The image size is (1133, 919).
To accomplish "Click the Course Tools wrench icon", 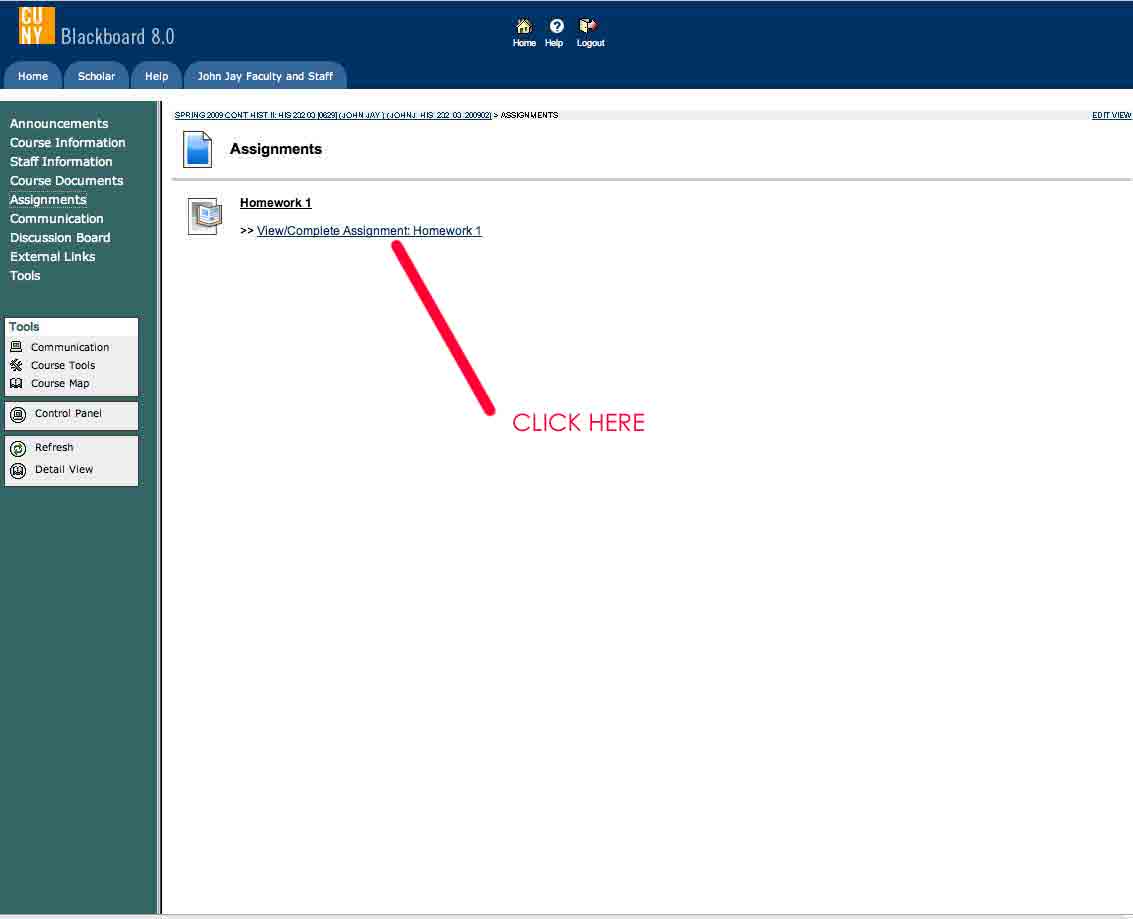I will point(16,365).
